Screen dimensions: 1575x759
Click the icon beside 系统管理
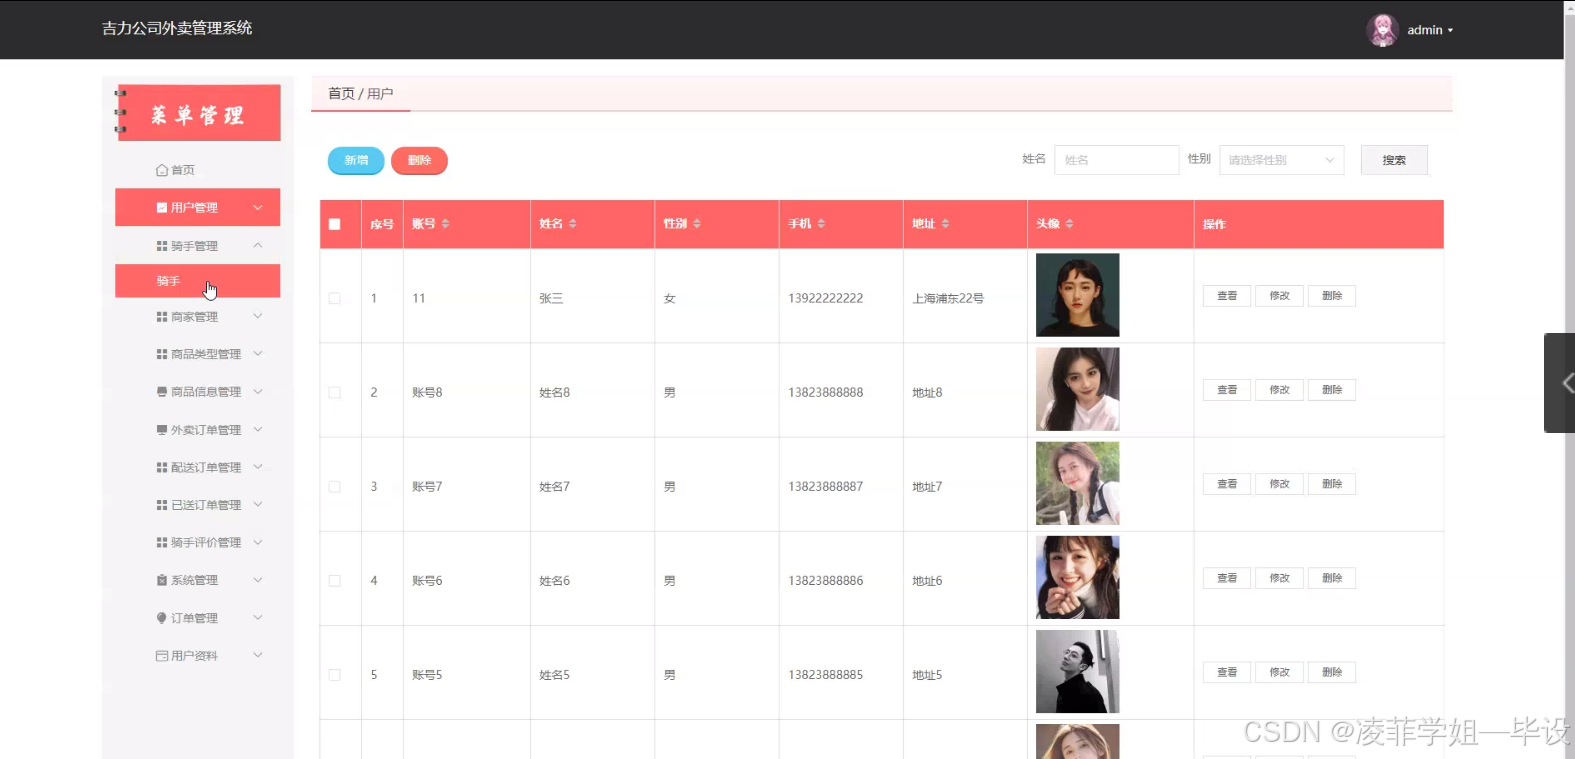point(162,580)
